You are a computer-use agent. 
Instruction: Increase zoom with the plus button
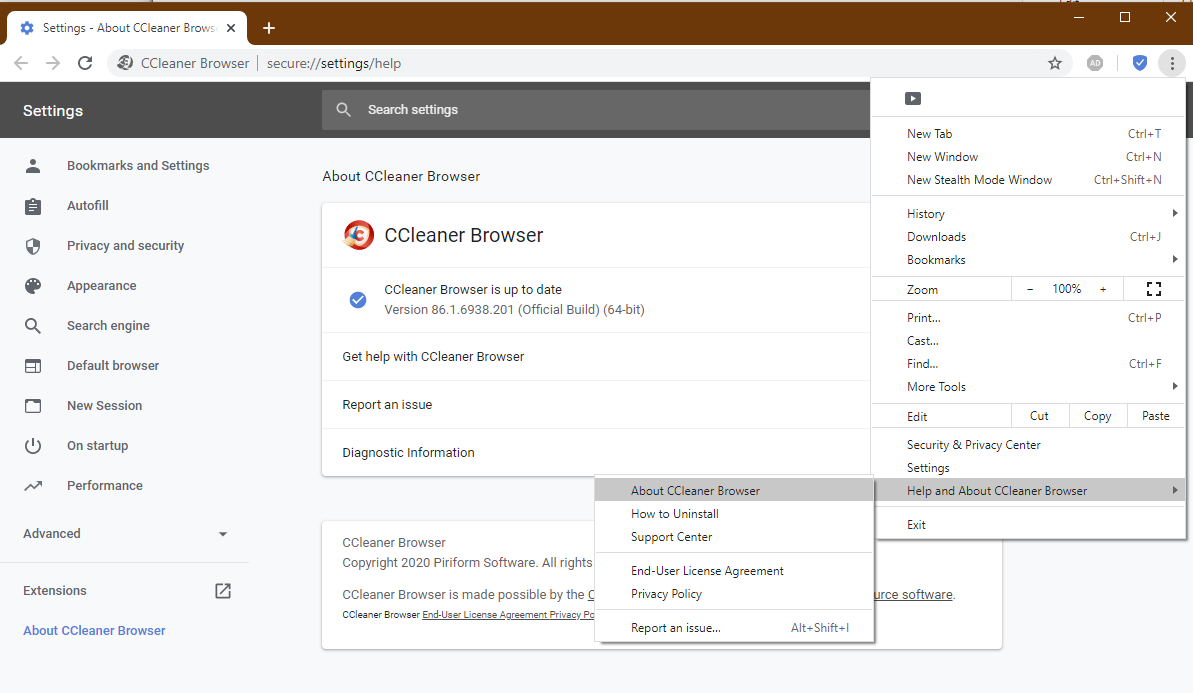[x=1103, y=289]
